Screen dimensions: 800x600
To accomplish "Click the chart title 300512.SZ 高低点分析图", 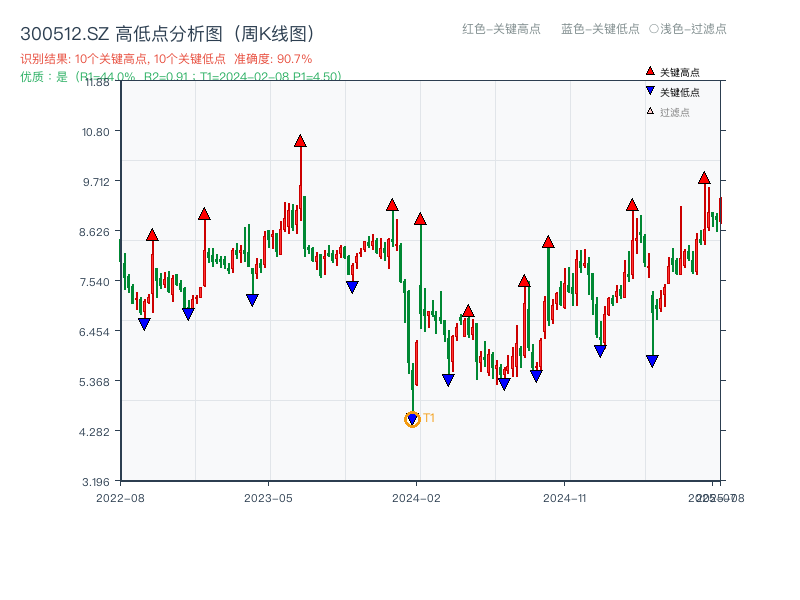I will 165,31.
